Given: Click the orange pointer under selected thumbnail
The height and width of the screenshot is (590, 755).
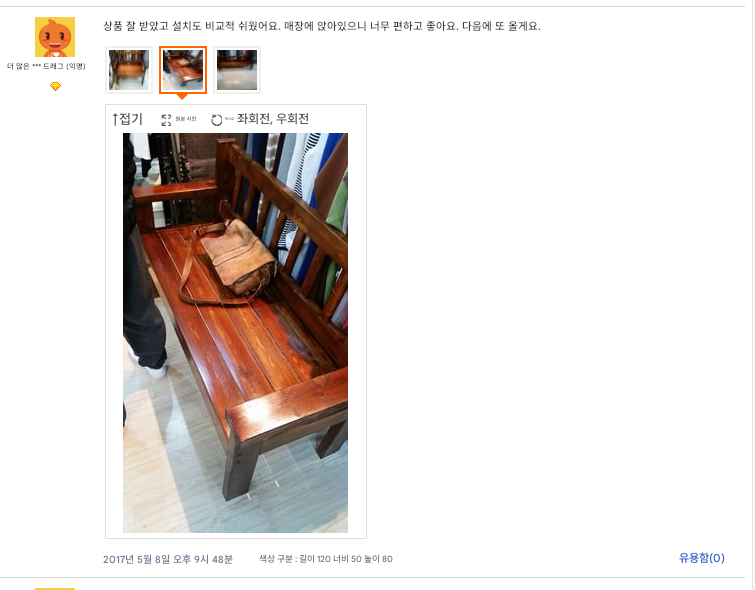Looking at the screenshot, I should click(x=182, y=97).
